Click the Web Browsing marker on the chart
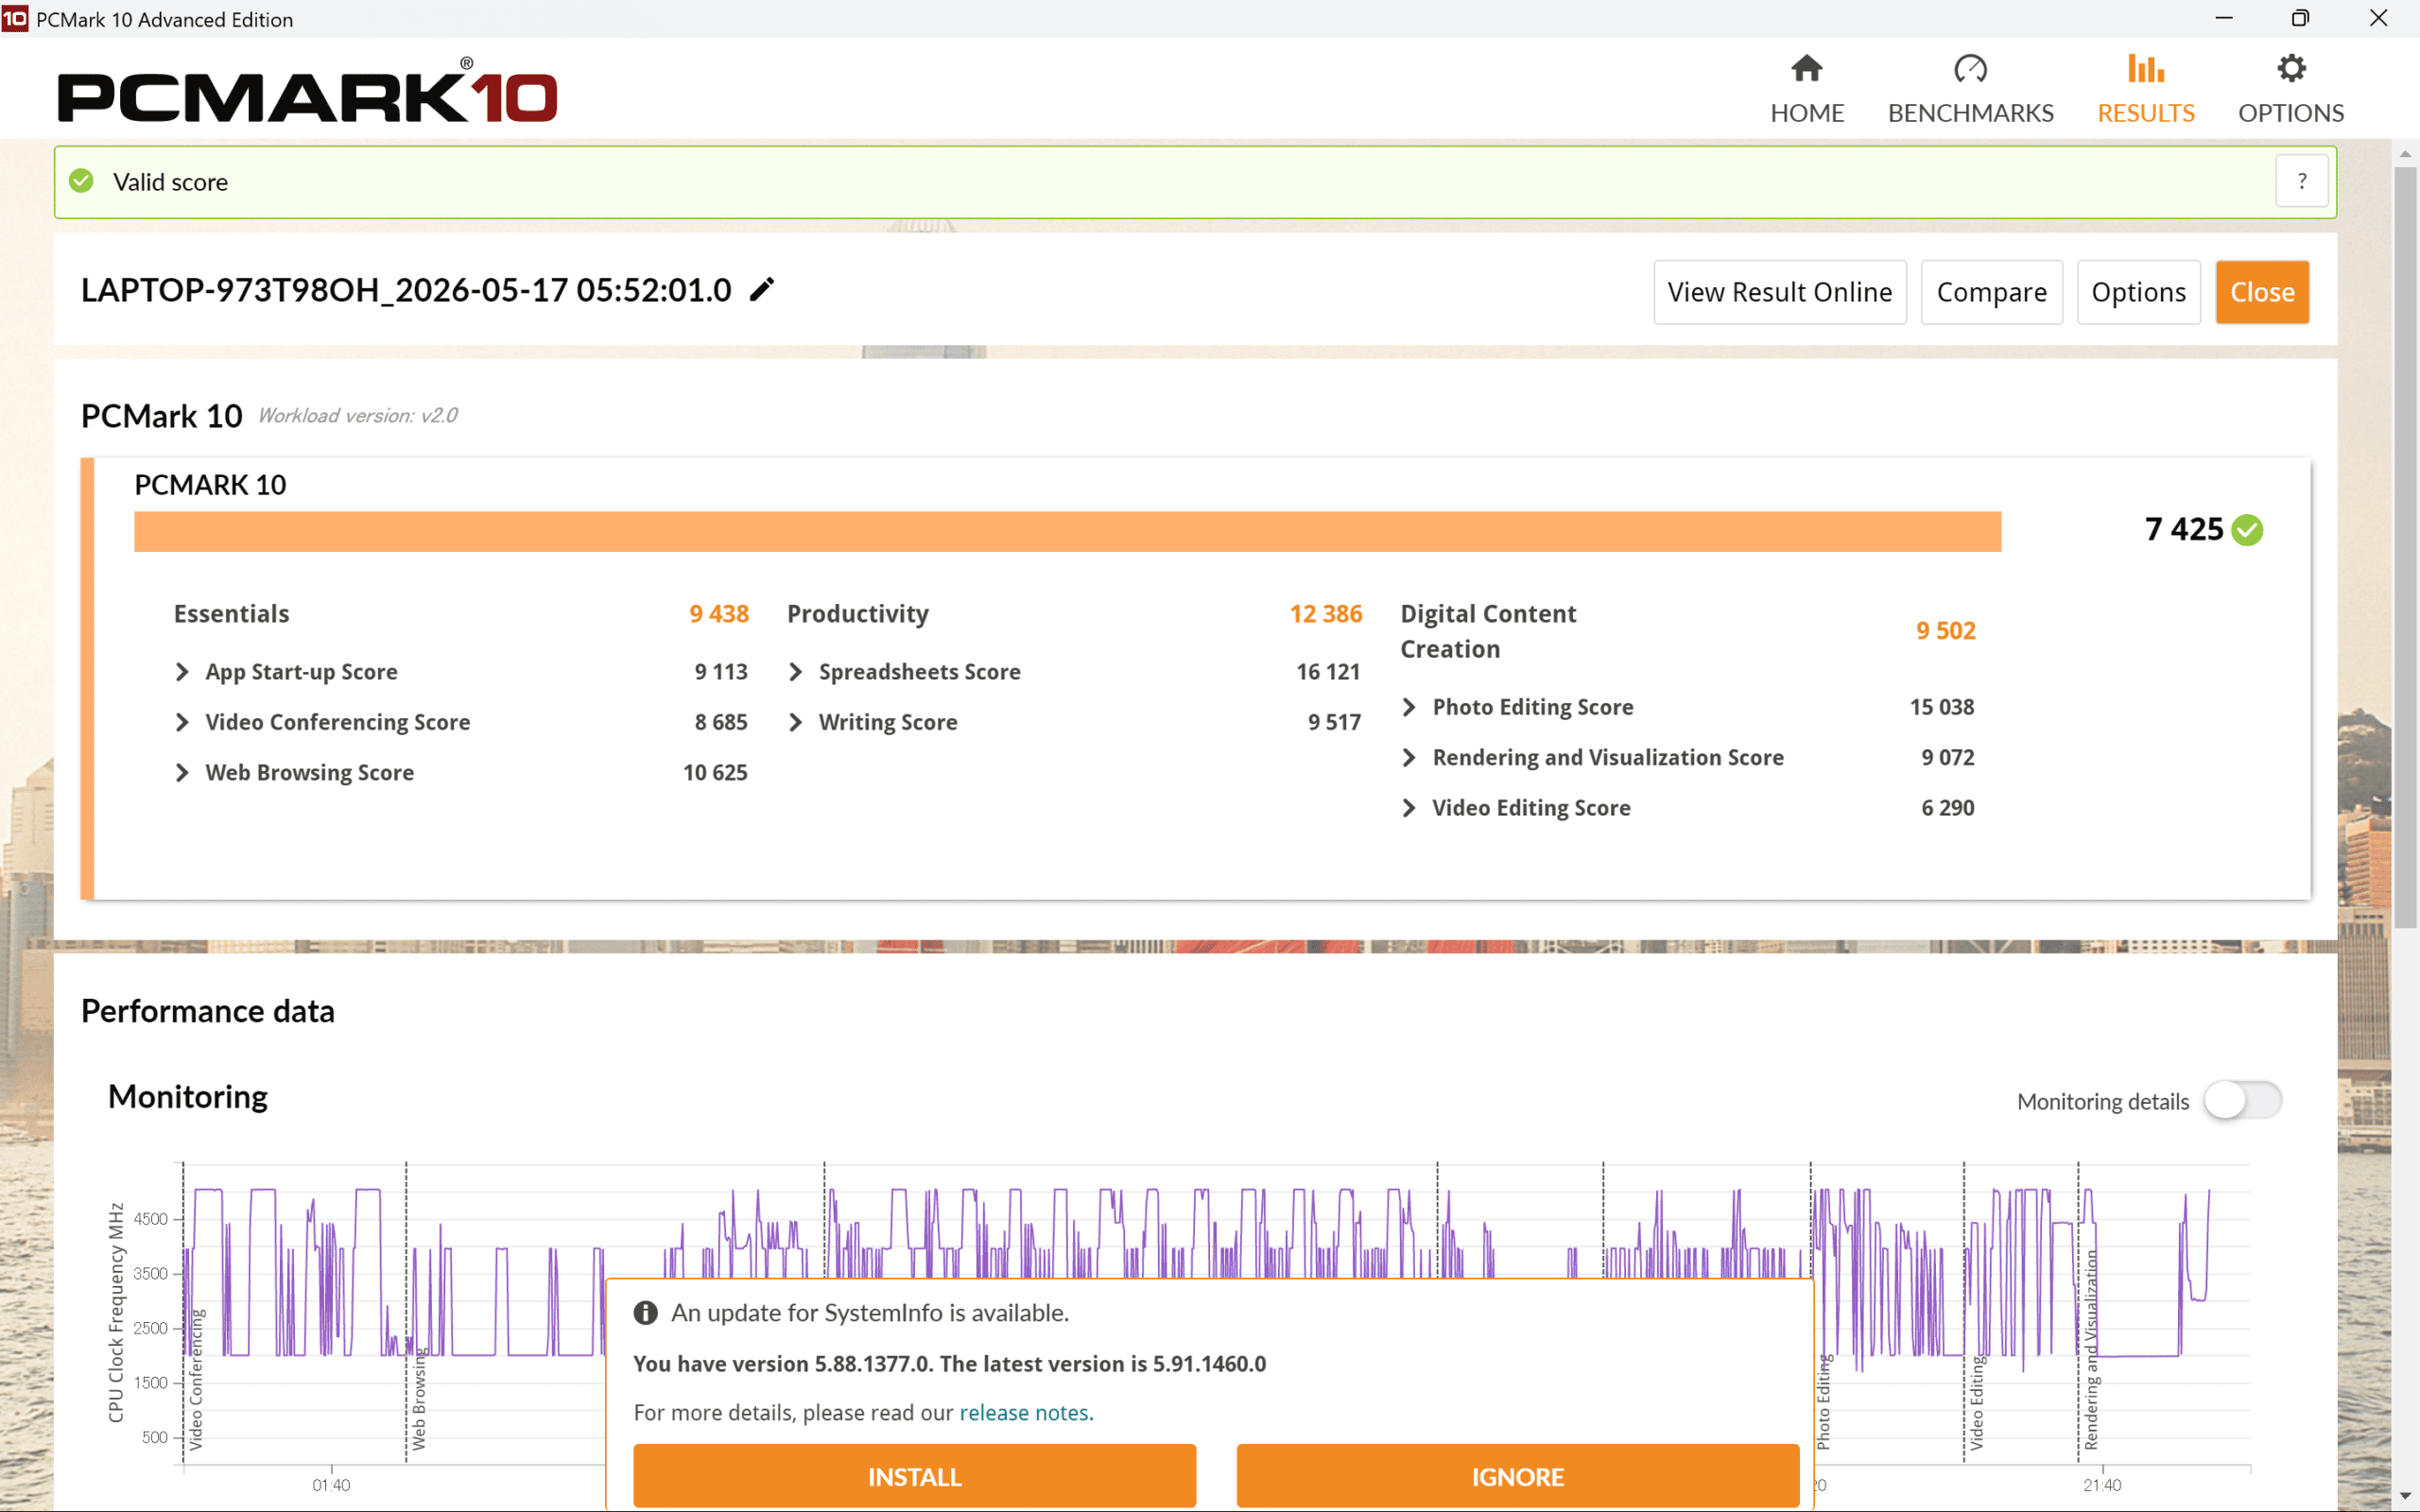 (420, 1399)
